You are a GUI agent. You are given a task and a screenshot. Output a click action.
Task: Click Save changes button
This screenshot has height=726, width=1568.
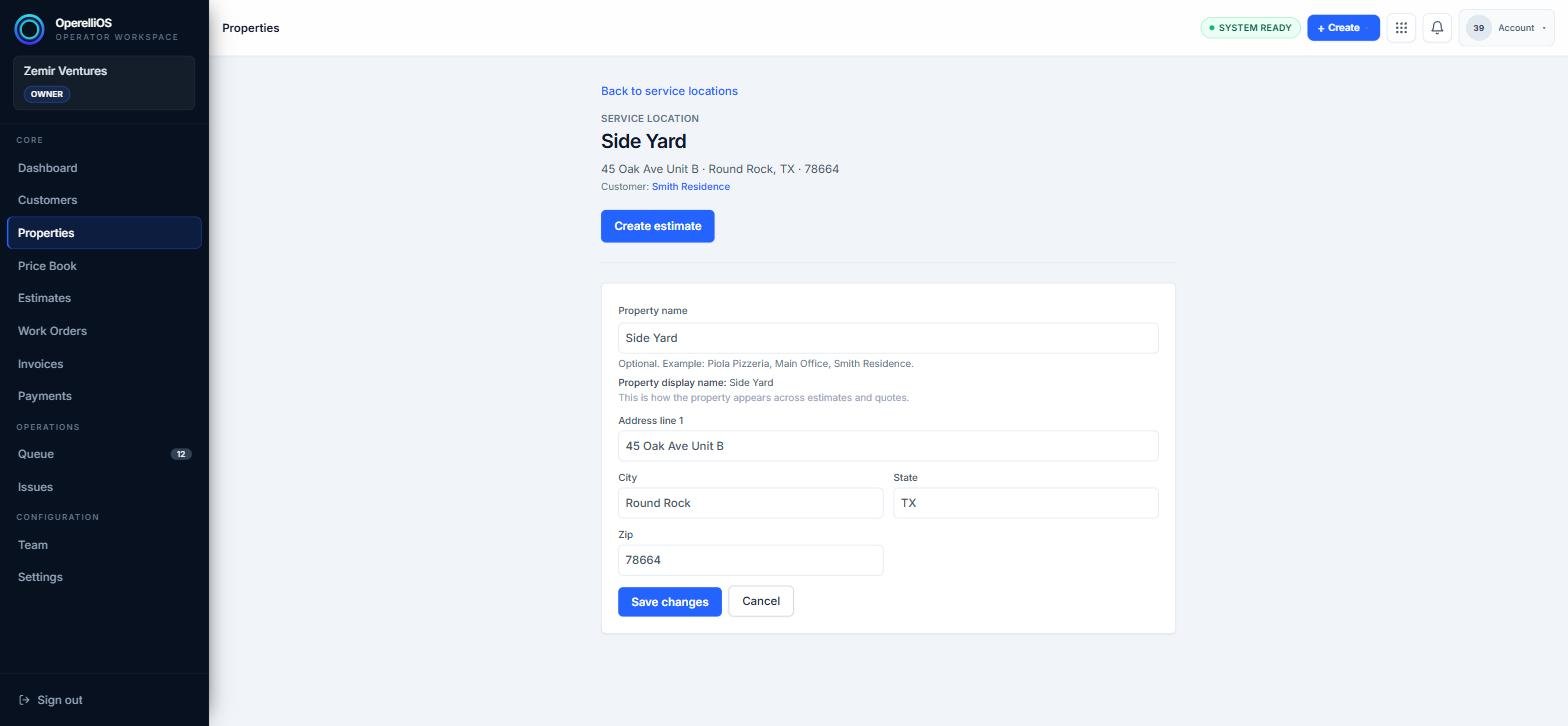(670, 602)
